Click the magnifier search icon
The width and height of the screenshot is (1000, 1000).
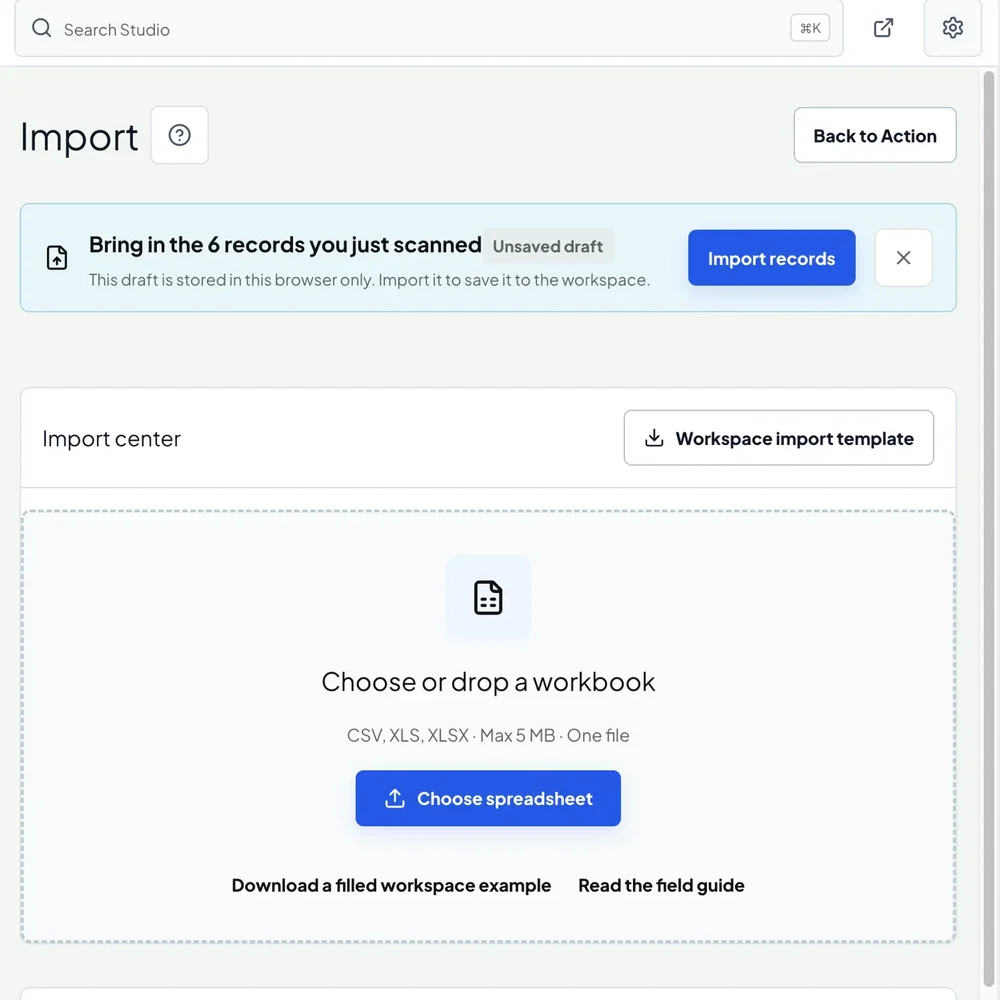click(41, 28)
